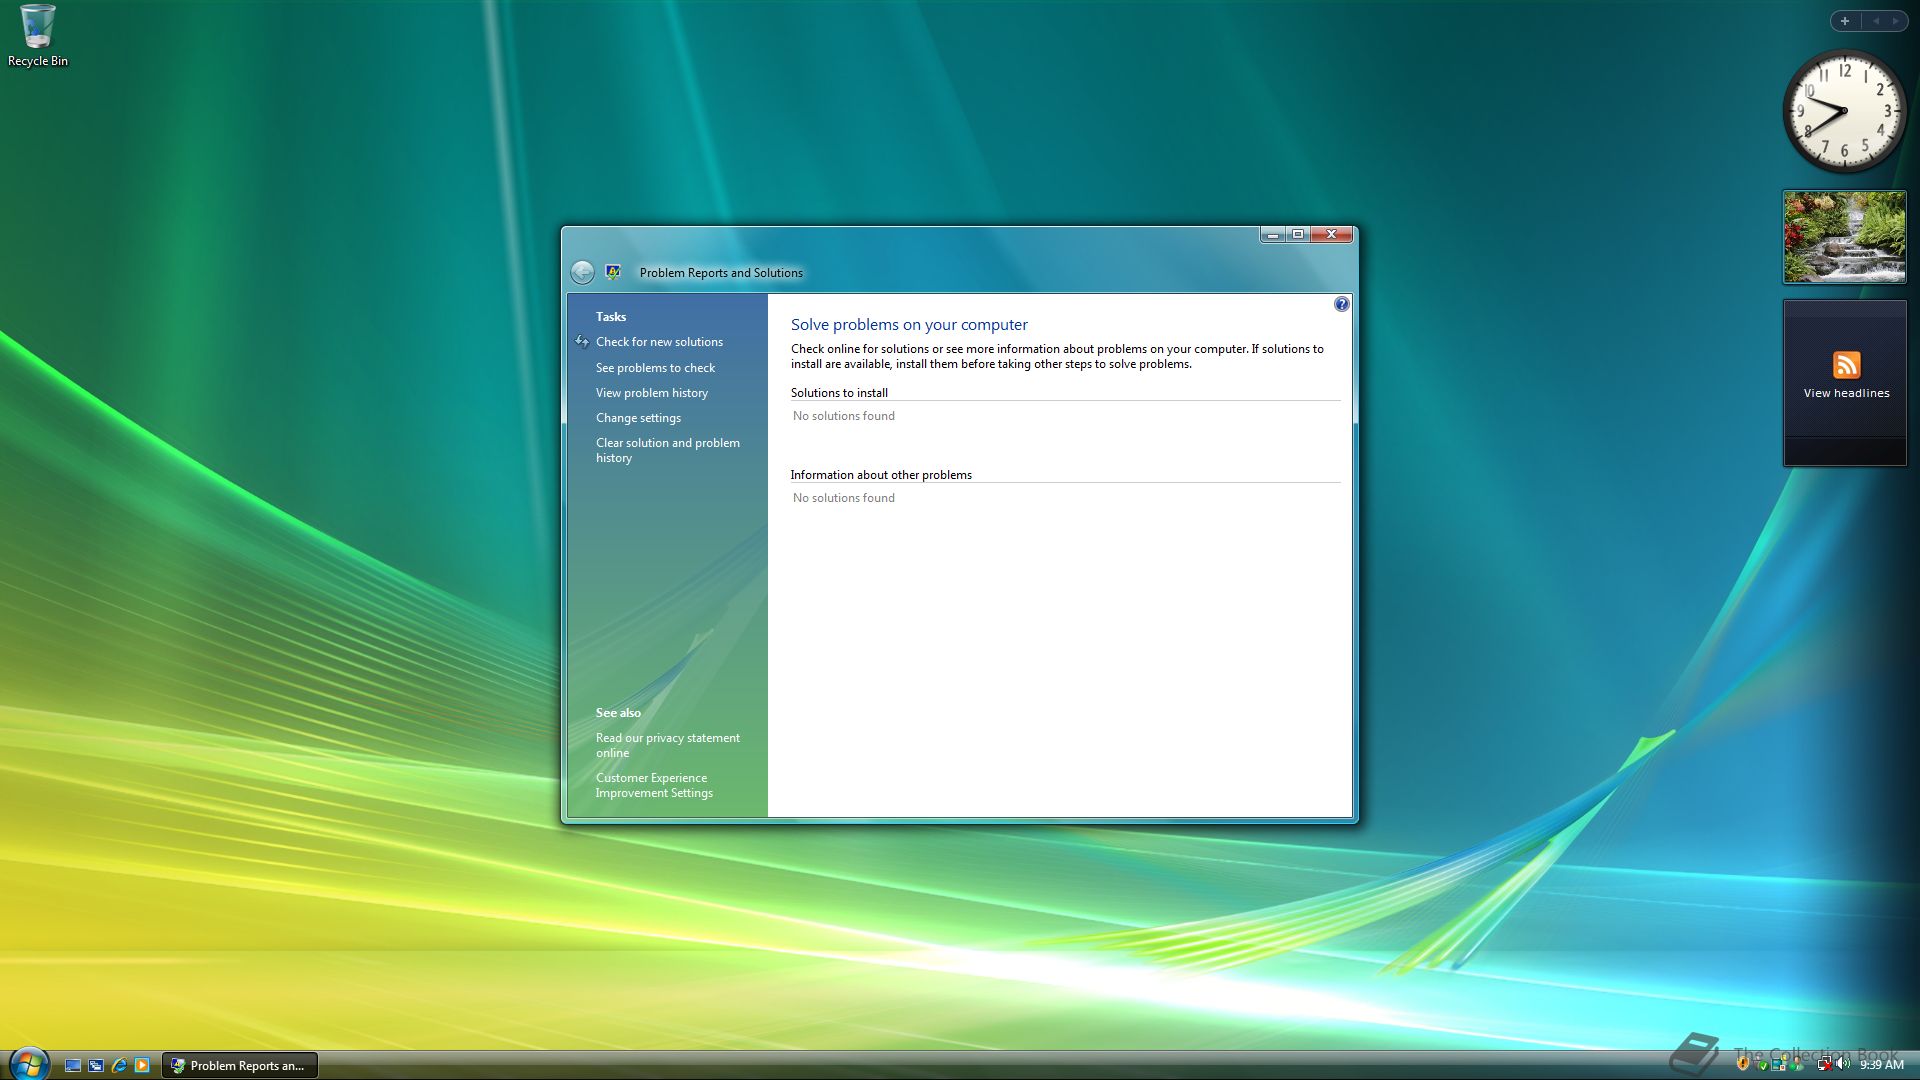Screen dimensions: 1920x1080
Task: Click the waterfall slideshow gadget picture
Action: 1845,237
